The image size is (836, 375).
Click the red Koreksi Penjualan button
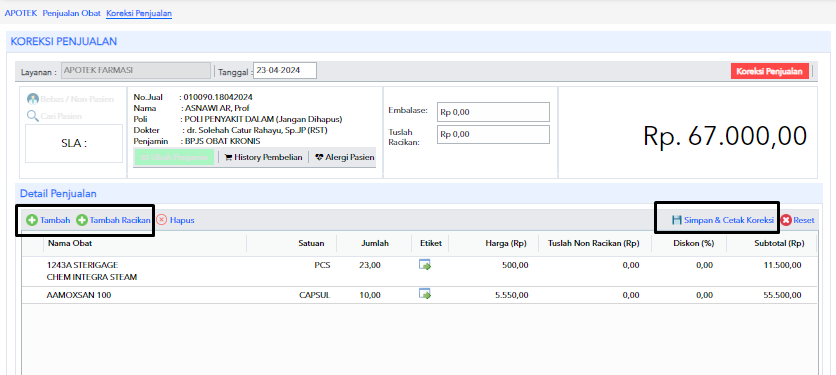[x=769, y=71]
